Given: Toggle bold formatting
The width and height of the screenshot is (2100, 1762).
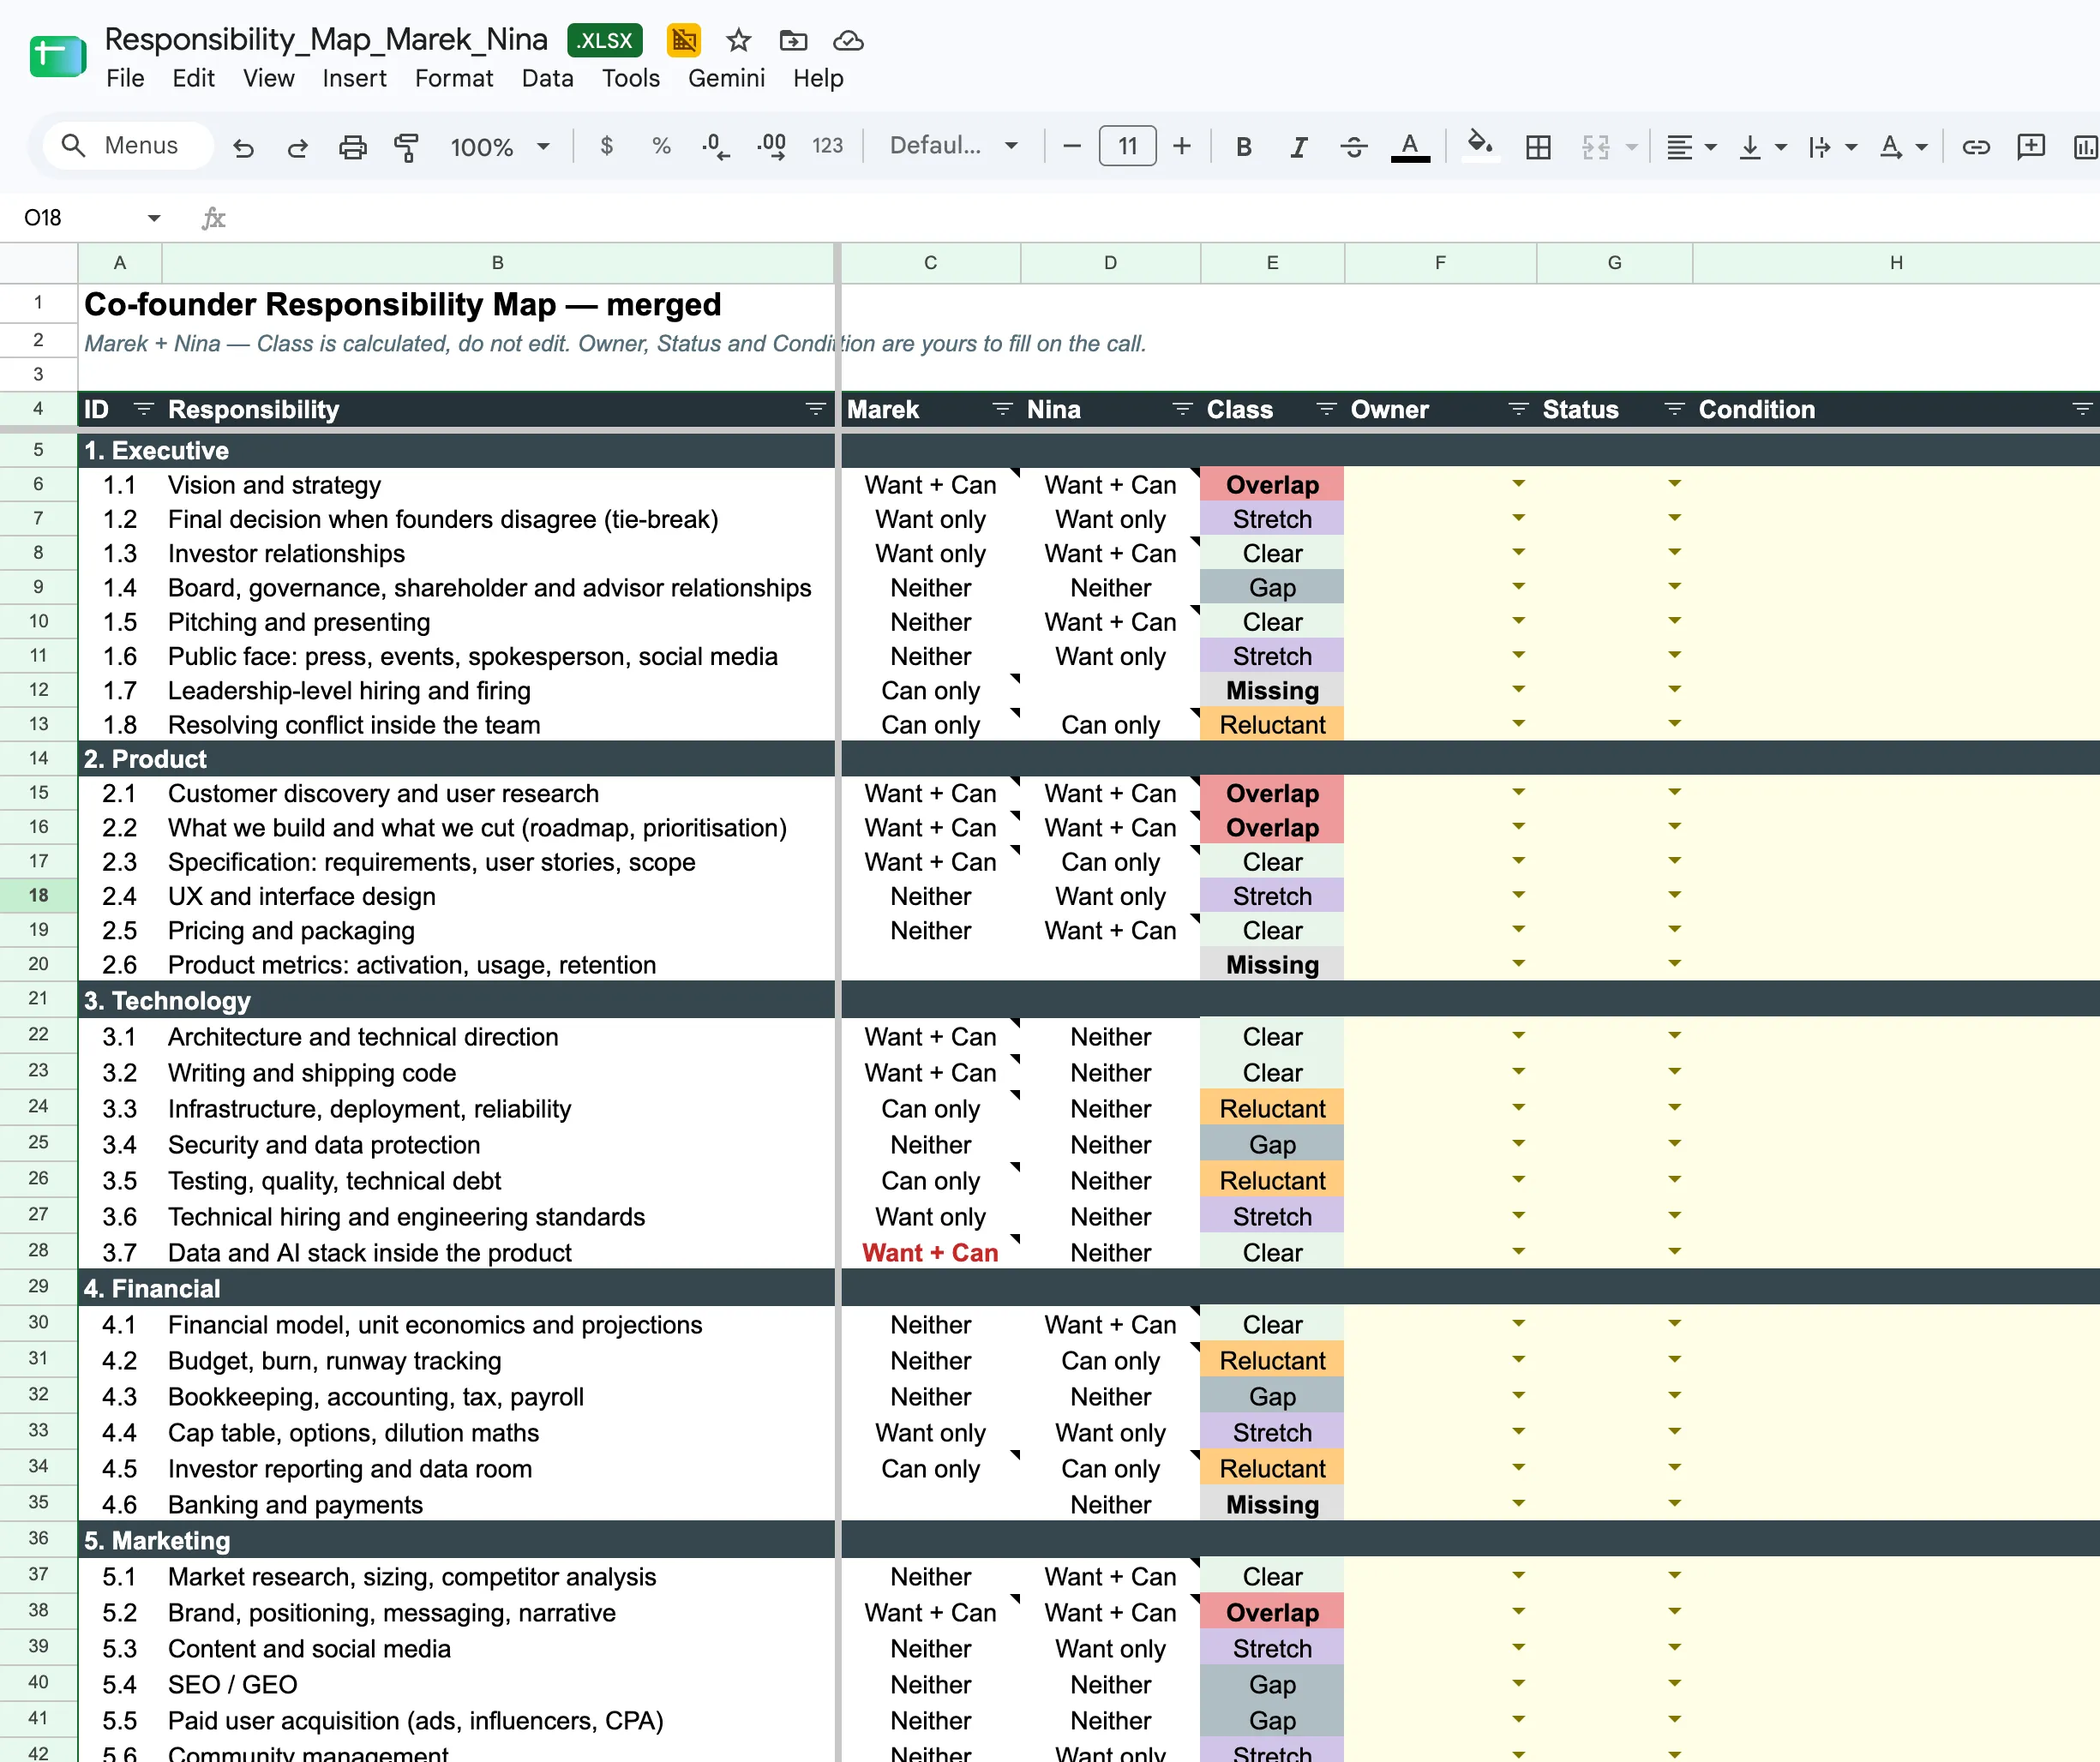Looking at the screenshot, I should coord(1243,147).
